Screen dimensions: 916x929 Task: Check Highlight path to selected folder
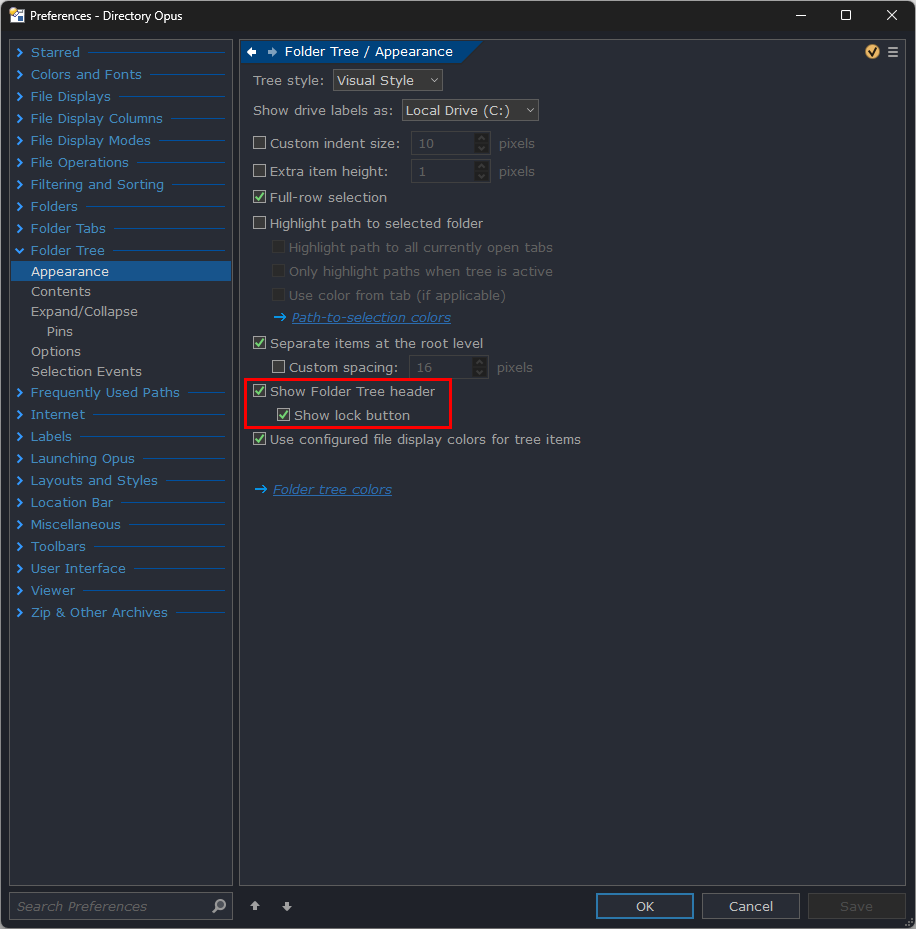coord(260,223)
